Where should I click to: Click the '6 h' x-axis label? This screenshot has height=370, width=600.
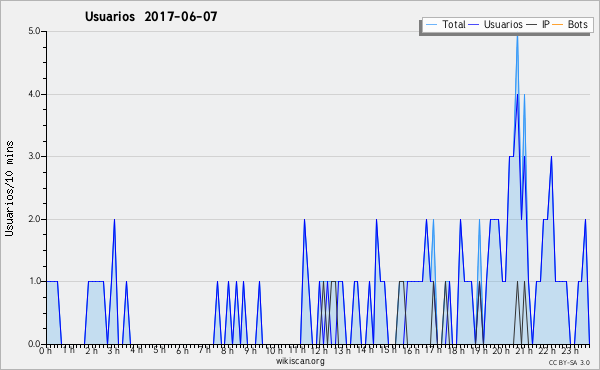click(x=182, y=351)
